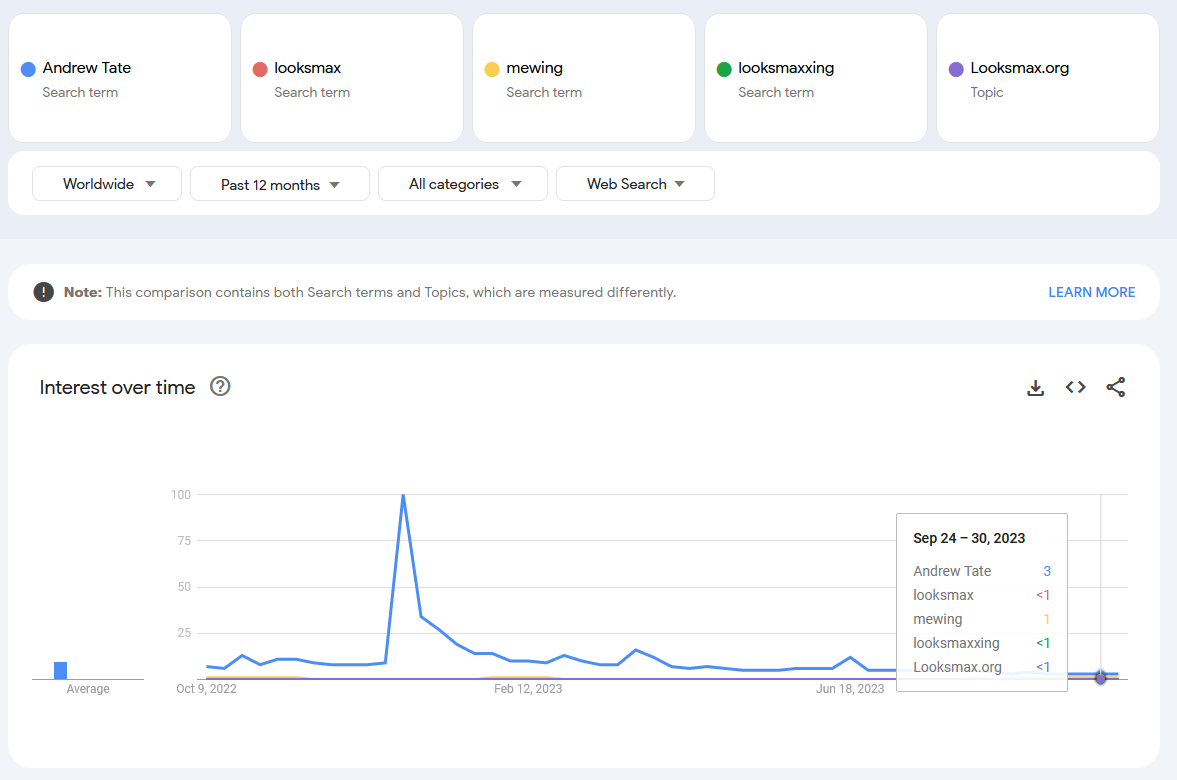Click the blue Average bar
Screen dimensions: 1177x780
pos(61,671)
